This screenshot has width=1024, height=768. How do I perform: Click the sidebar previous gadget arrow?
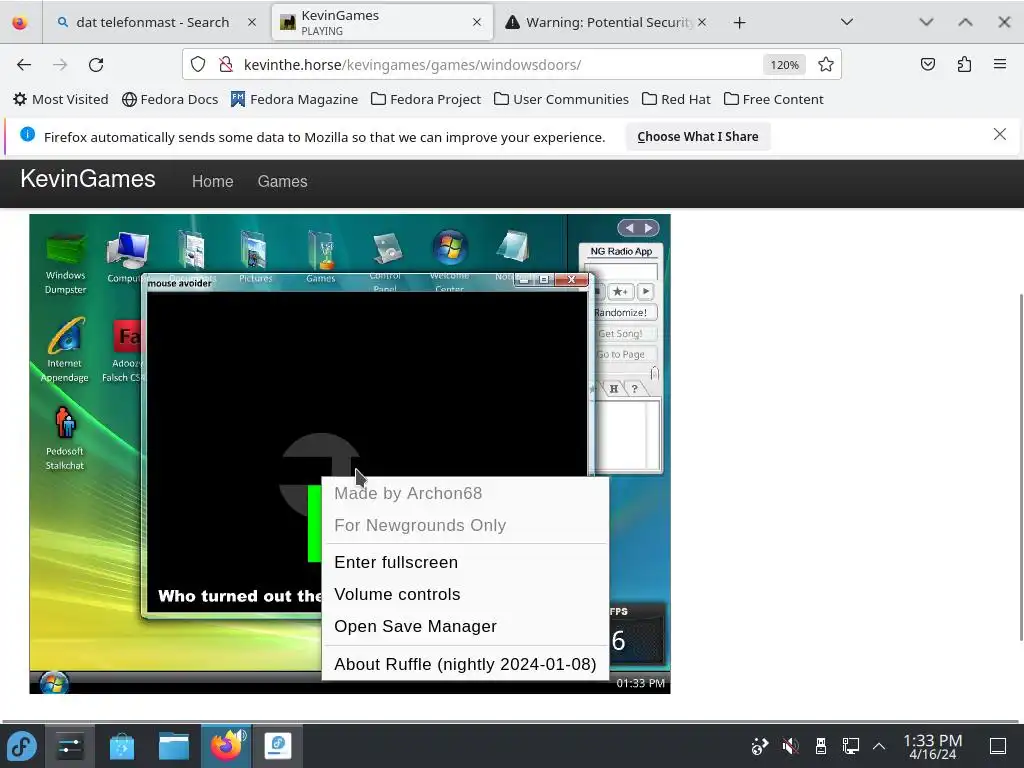pyautogui.click(x=629, y=228)
